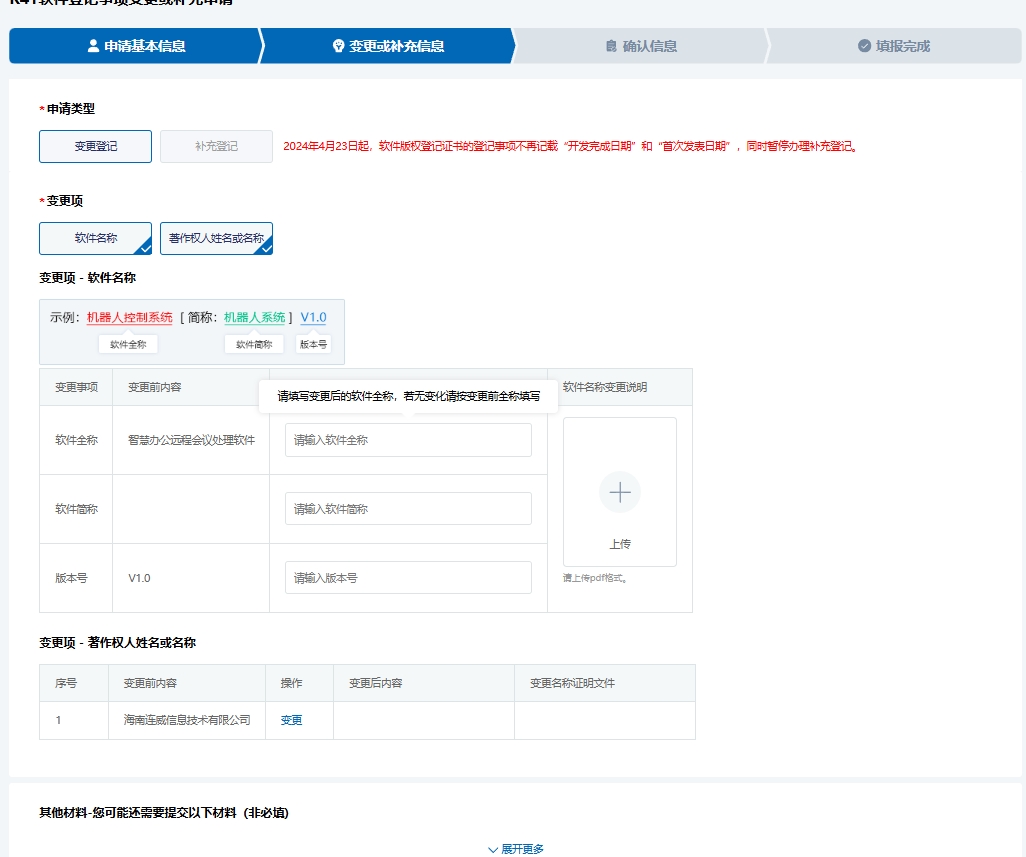1026x857 pixels.
Task: Toggle the 著作权人姓名或名称 change item
Action: (216, 238)
